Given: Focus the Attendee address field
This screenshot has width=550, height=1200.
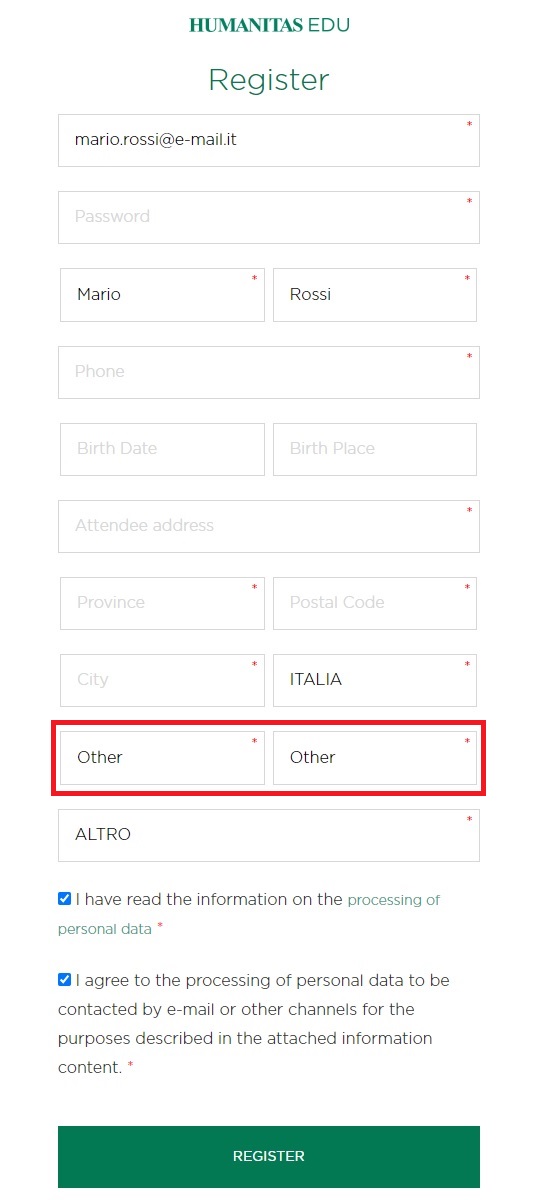Looking at the screenshot, I should [269, 526].
